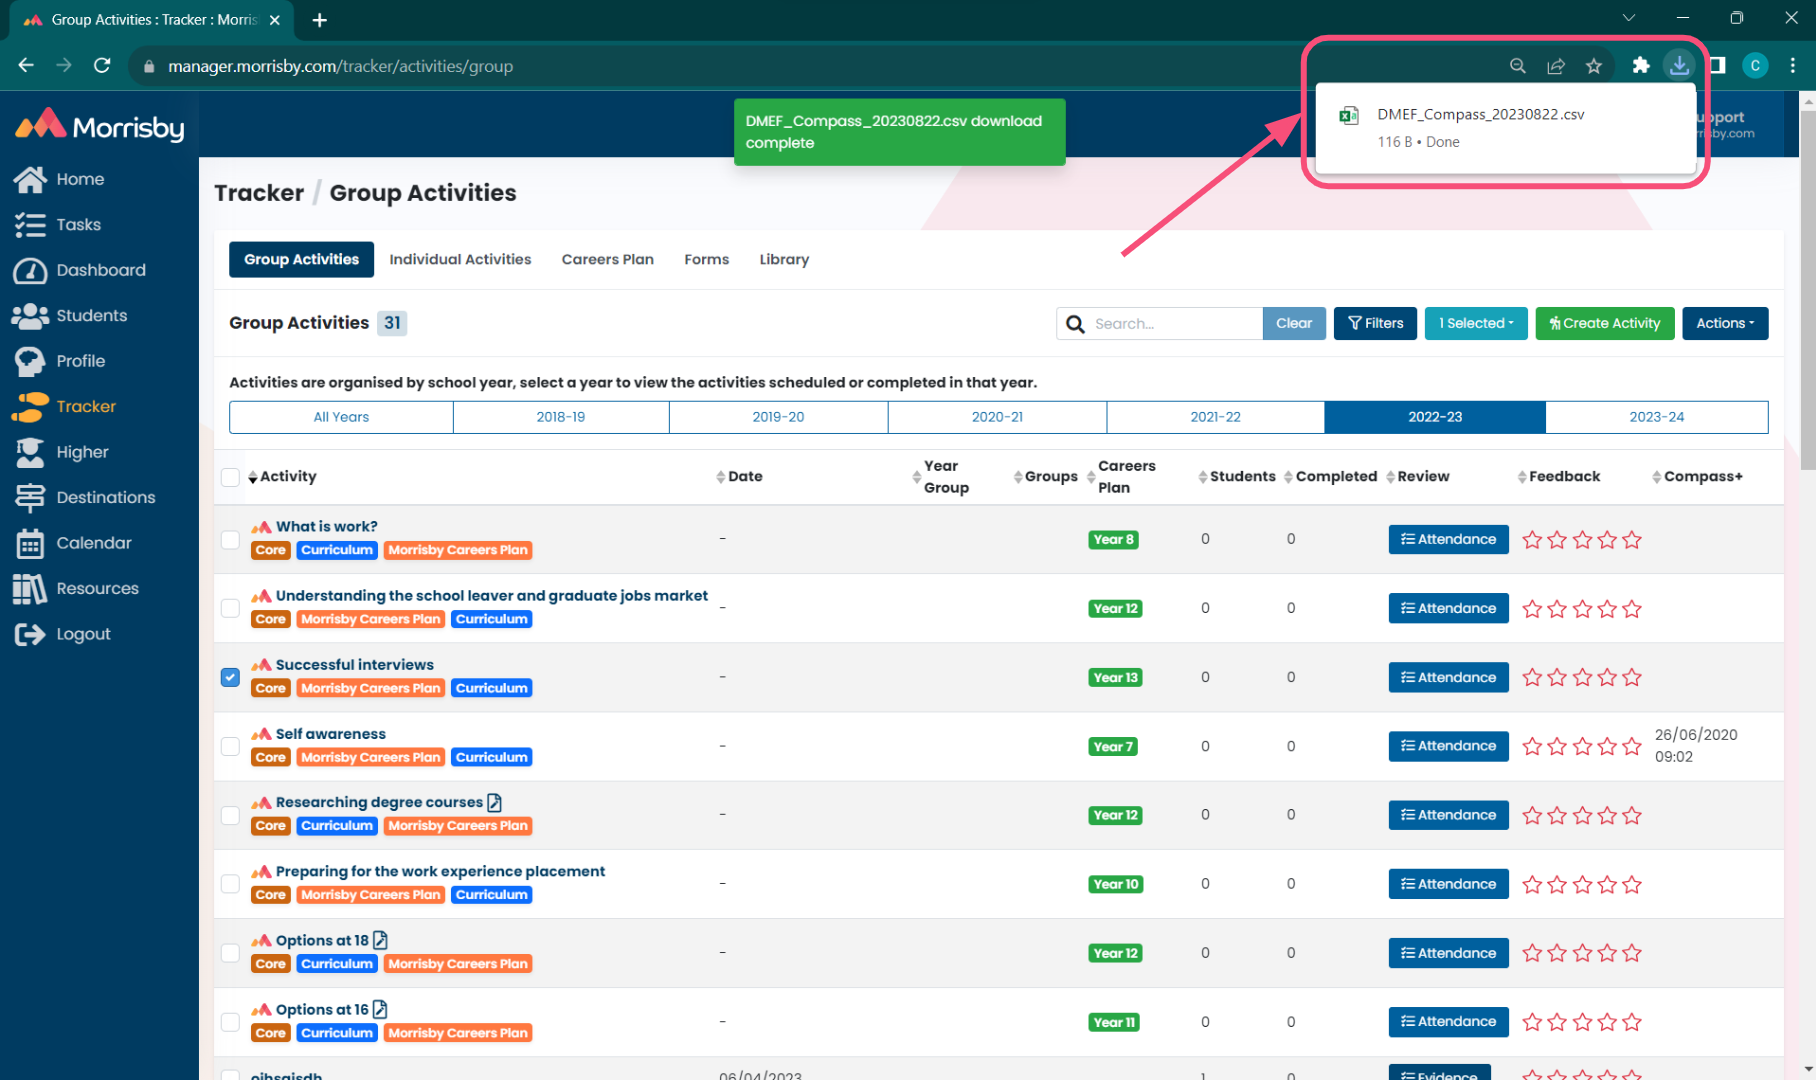Tick the select-all checkbox in table header
This screenshot has width=1816, height=1080.
pyautogui.click(x=230, y=477)
